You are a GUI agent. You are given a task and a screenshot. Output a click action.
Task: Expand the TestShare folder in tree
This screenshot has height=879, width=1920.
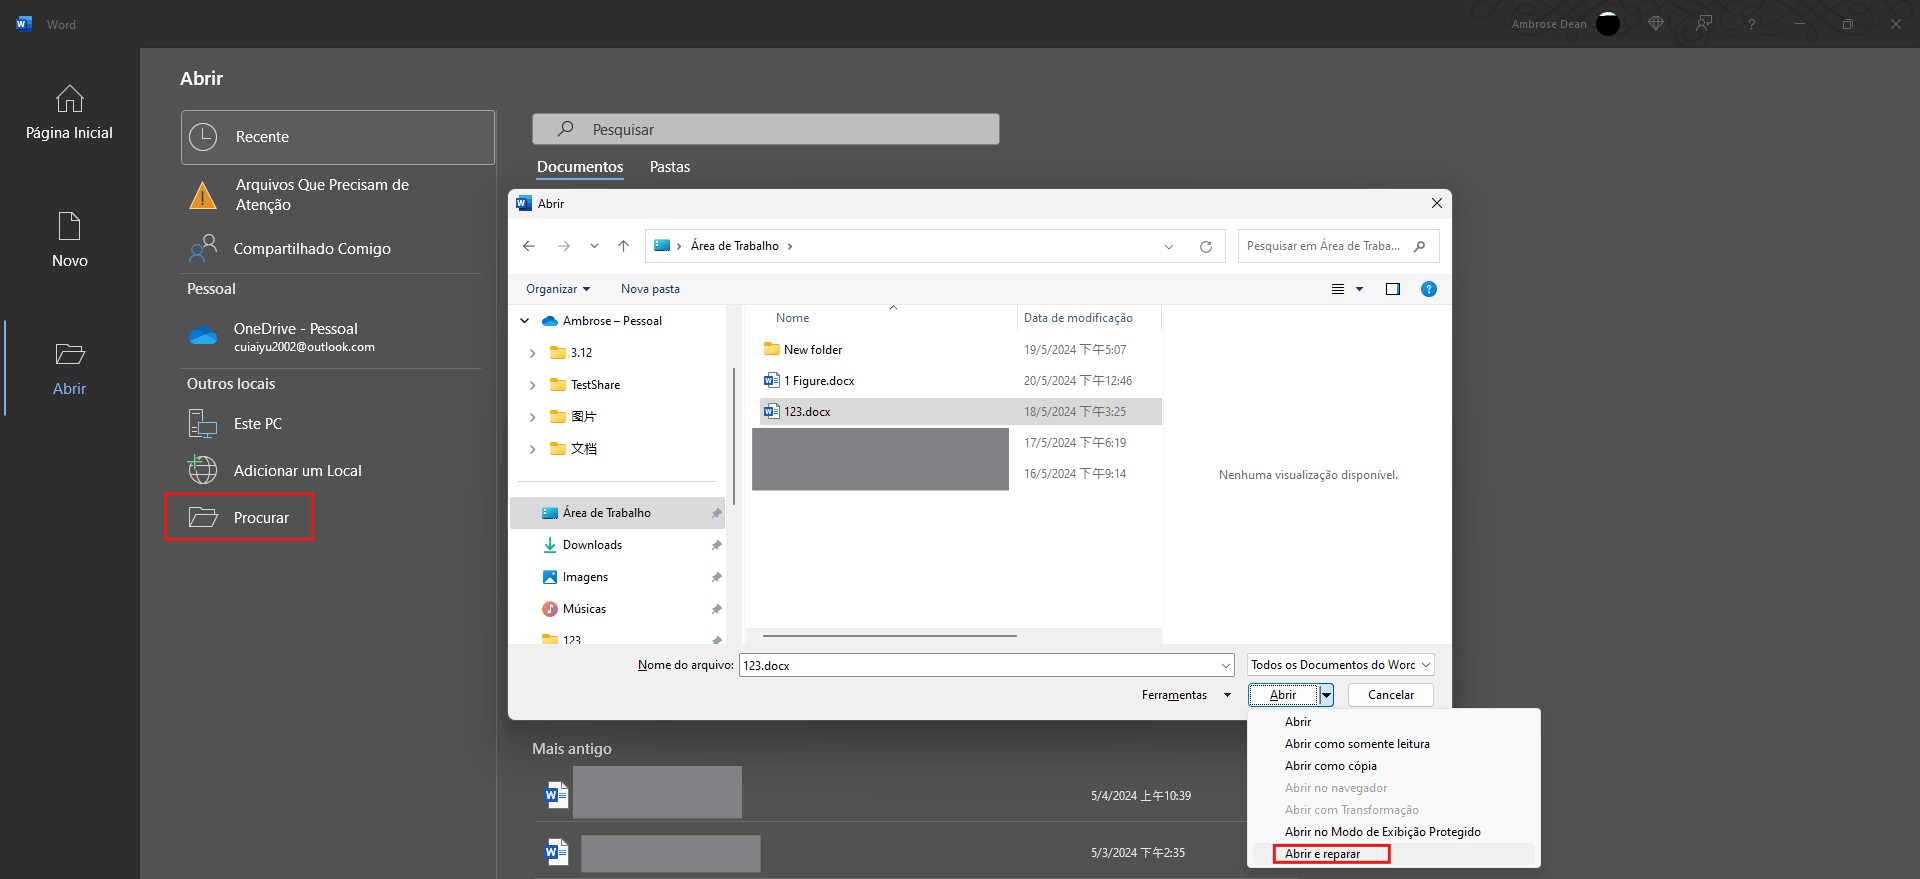point(532,385)
